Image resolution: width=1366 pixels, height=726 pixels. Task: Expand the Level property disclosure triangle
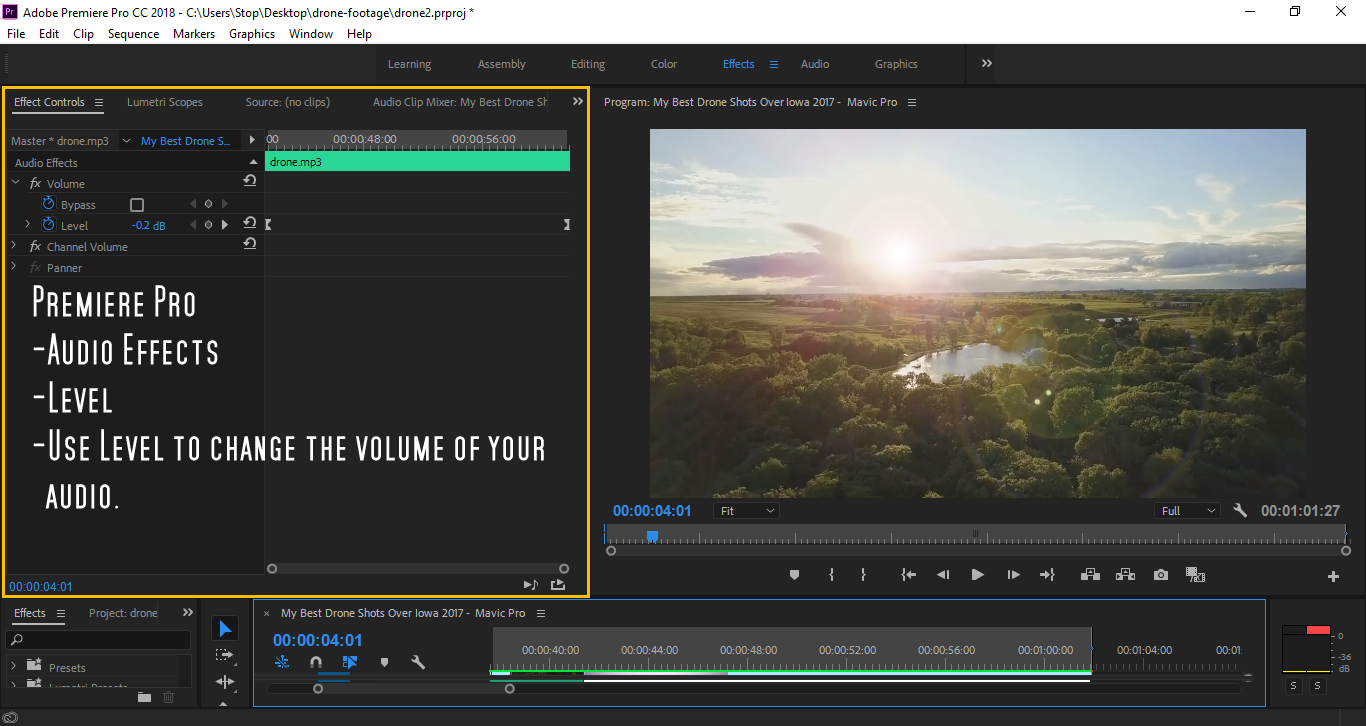point(27,224)
